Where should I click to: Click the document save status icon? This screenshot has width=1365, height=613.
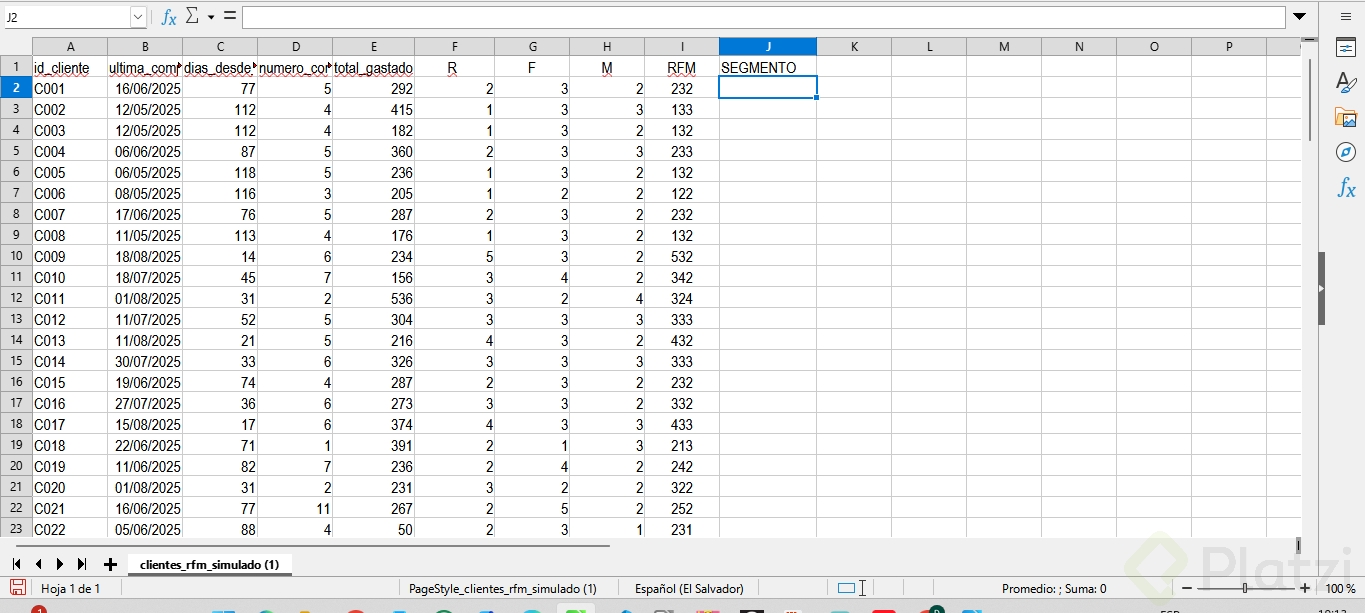click(17, 588)
